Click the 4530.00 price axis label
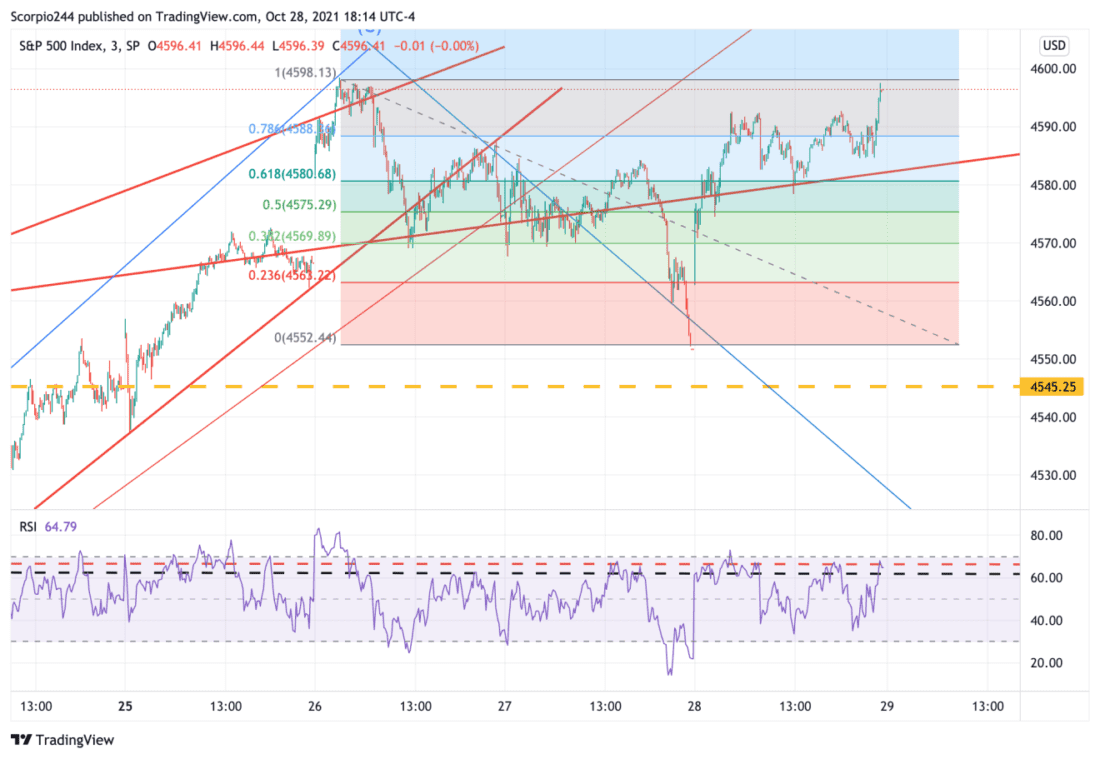Image resolution: width=1100 pixels, height=759 pixels. pos(1053,476)
